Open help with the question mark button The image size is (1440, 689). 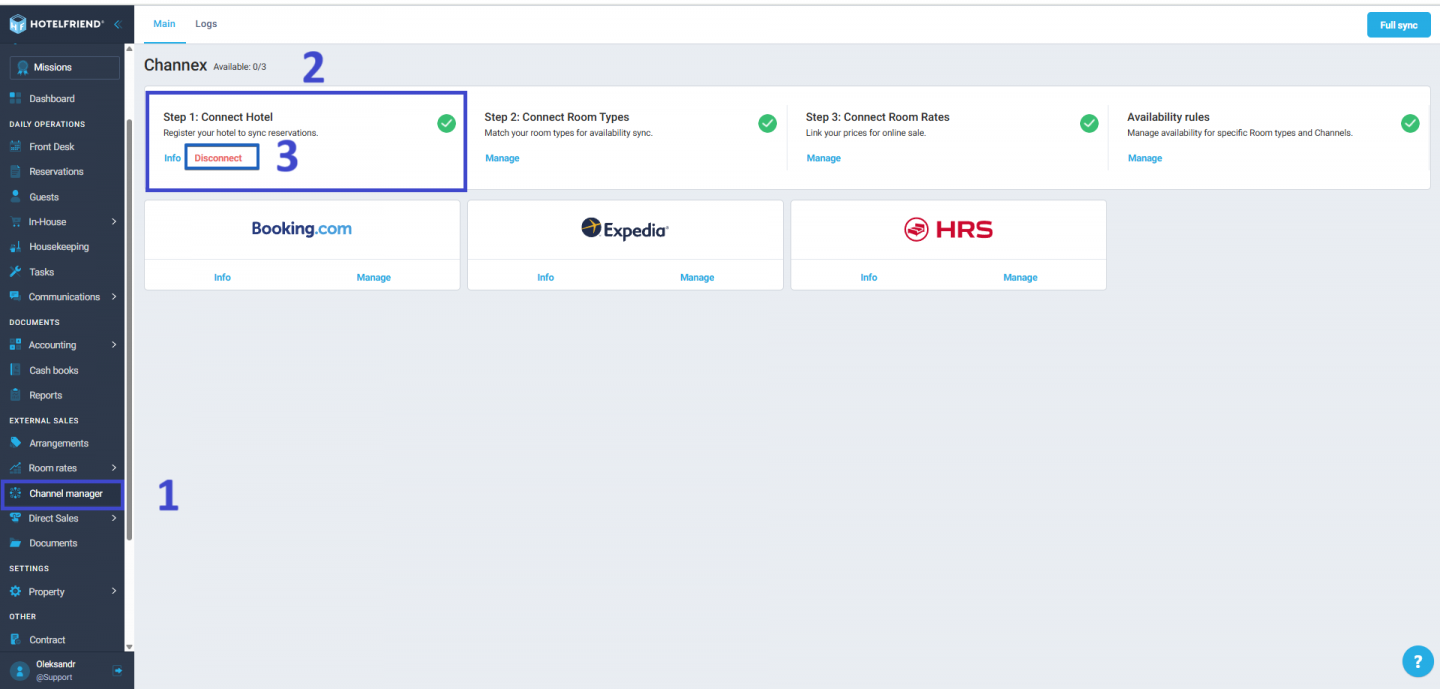pos(1417,661)
